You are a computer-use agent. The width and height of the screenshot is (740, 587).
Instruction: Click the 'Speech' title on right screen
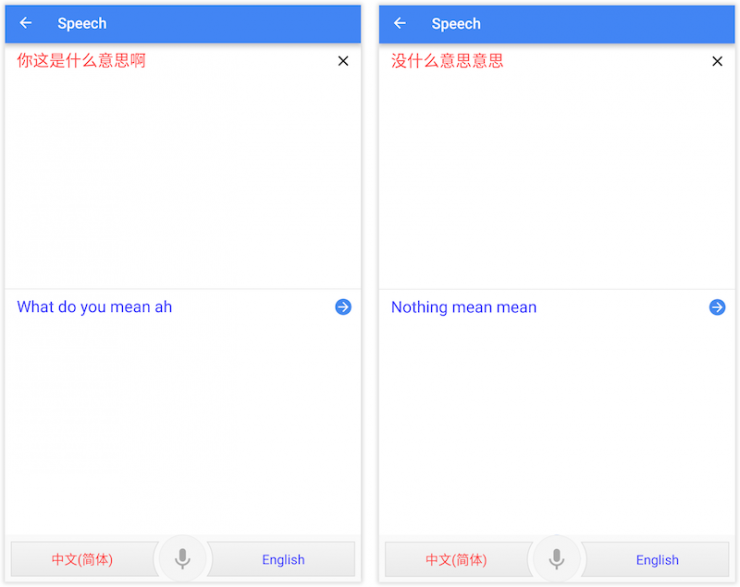point(456,24)
